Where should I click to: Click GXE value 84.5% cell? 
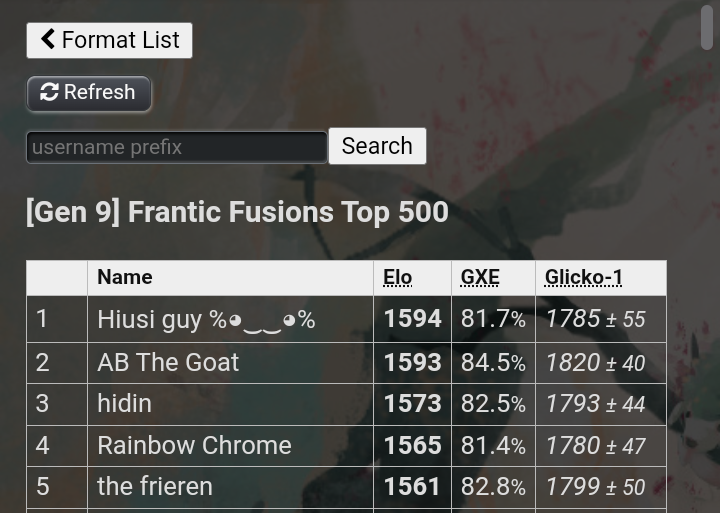[x=493, y=362]
